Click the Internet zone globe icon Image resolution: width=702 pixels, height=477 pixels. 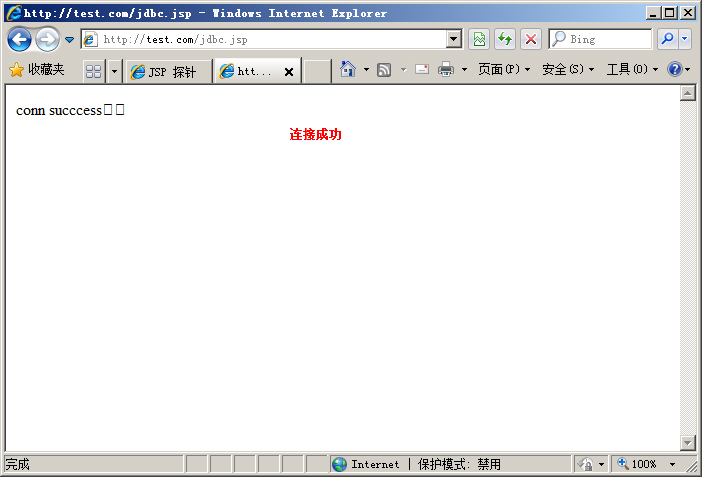(x=339, y=464)
